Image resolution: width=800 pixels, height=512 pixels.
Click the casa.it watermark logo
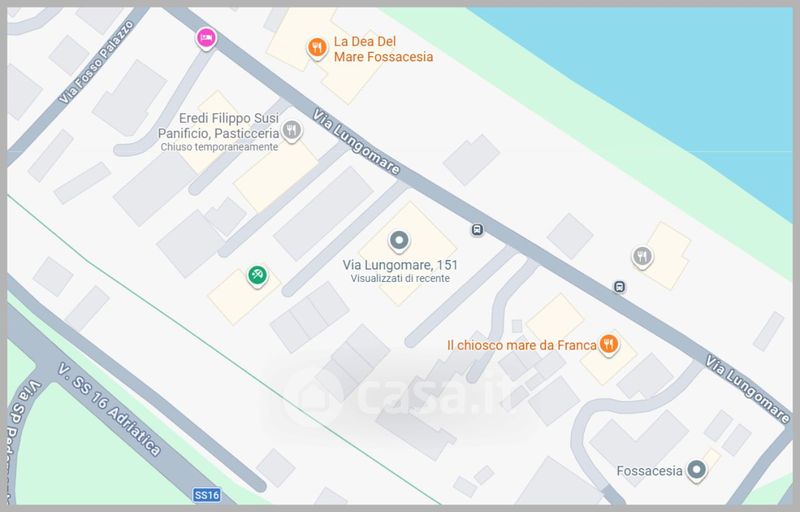[395, 393]
